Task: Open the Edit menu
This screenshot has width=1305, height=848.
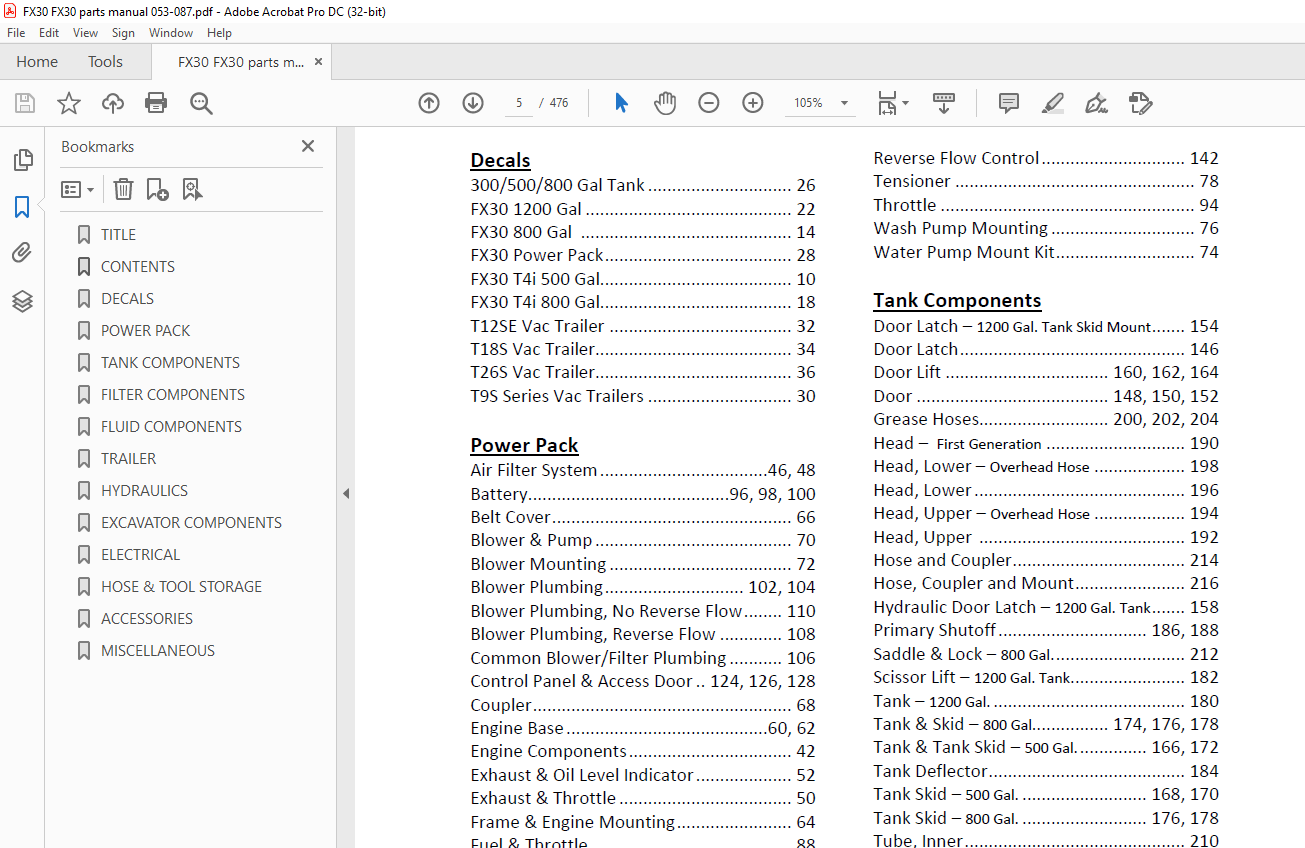Action: click(49, 33)
